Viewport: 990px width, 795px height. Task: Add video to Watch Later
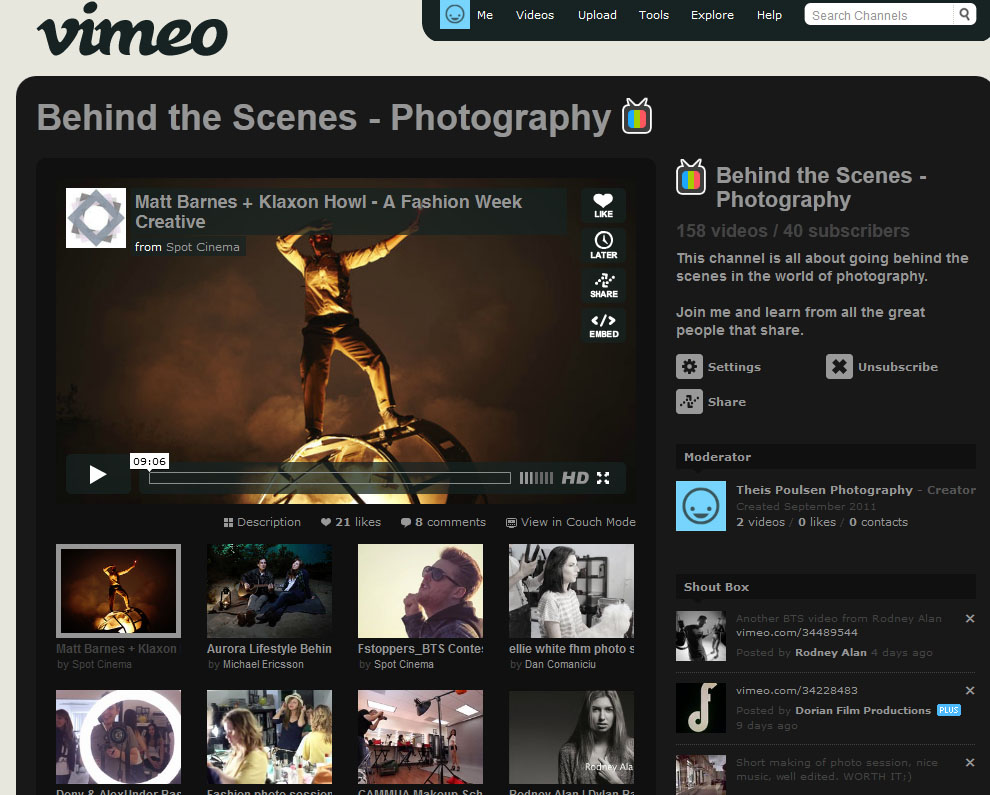tap(604, 245)
